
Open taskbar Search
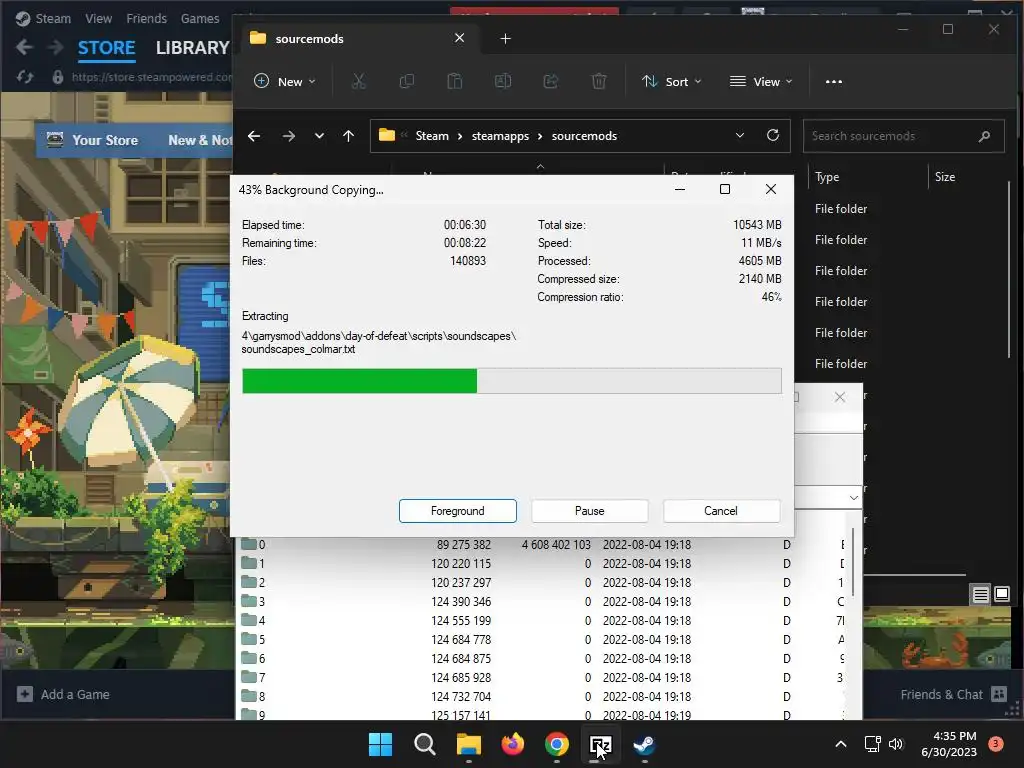pyautogui.click(x=424, y=744)
